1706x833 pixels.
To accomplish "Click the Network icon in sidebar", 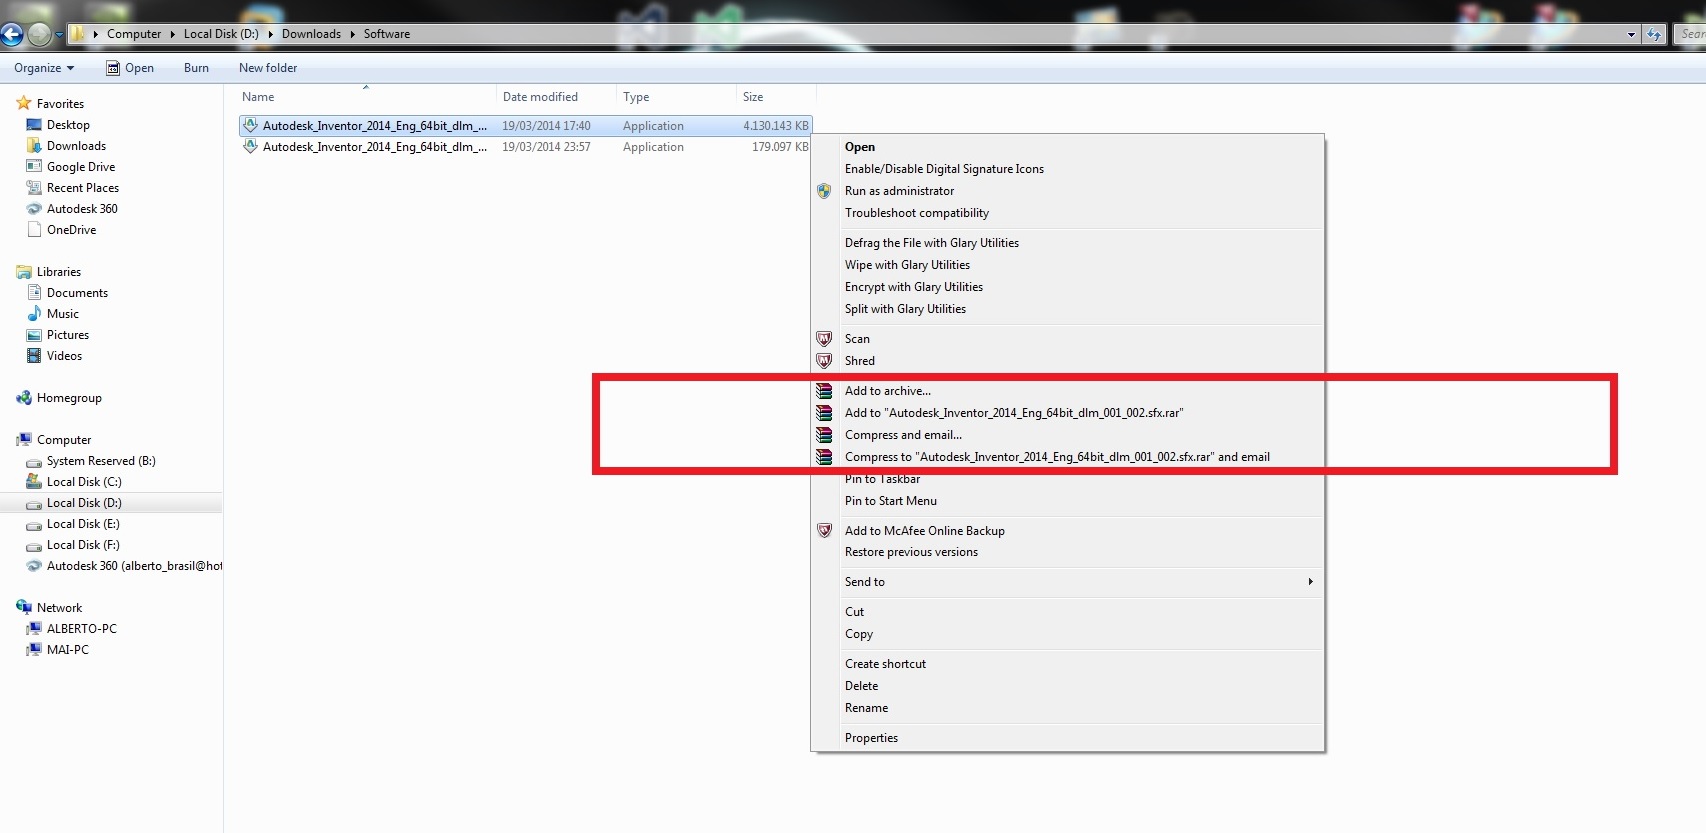I will point(24,608).
